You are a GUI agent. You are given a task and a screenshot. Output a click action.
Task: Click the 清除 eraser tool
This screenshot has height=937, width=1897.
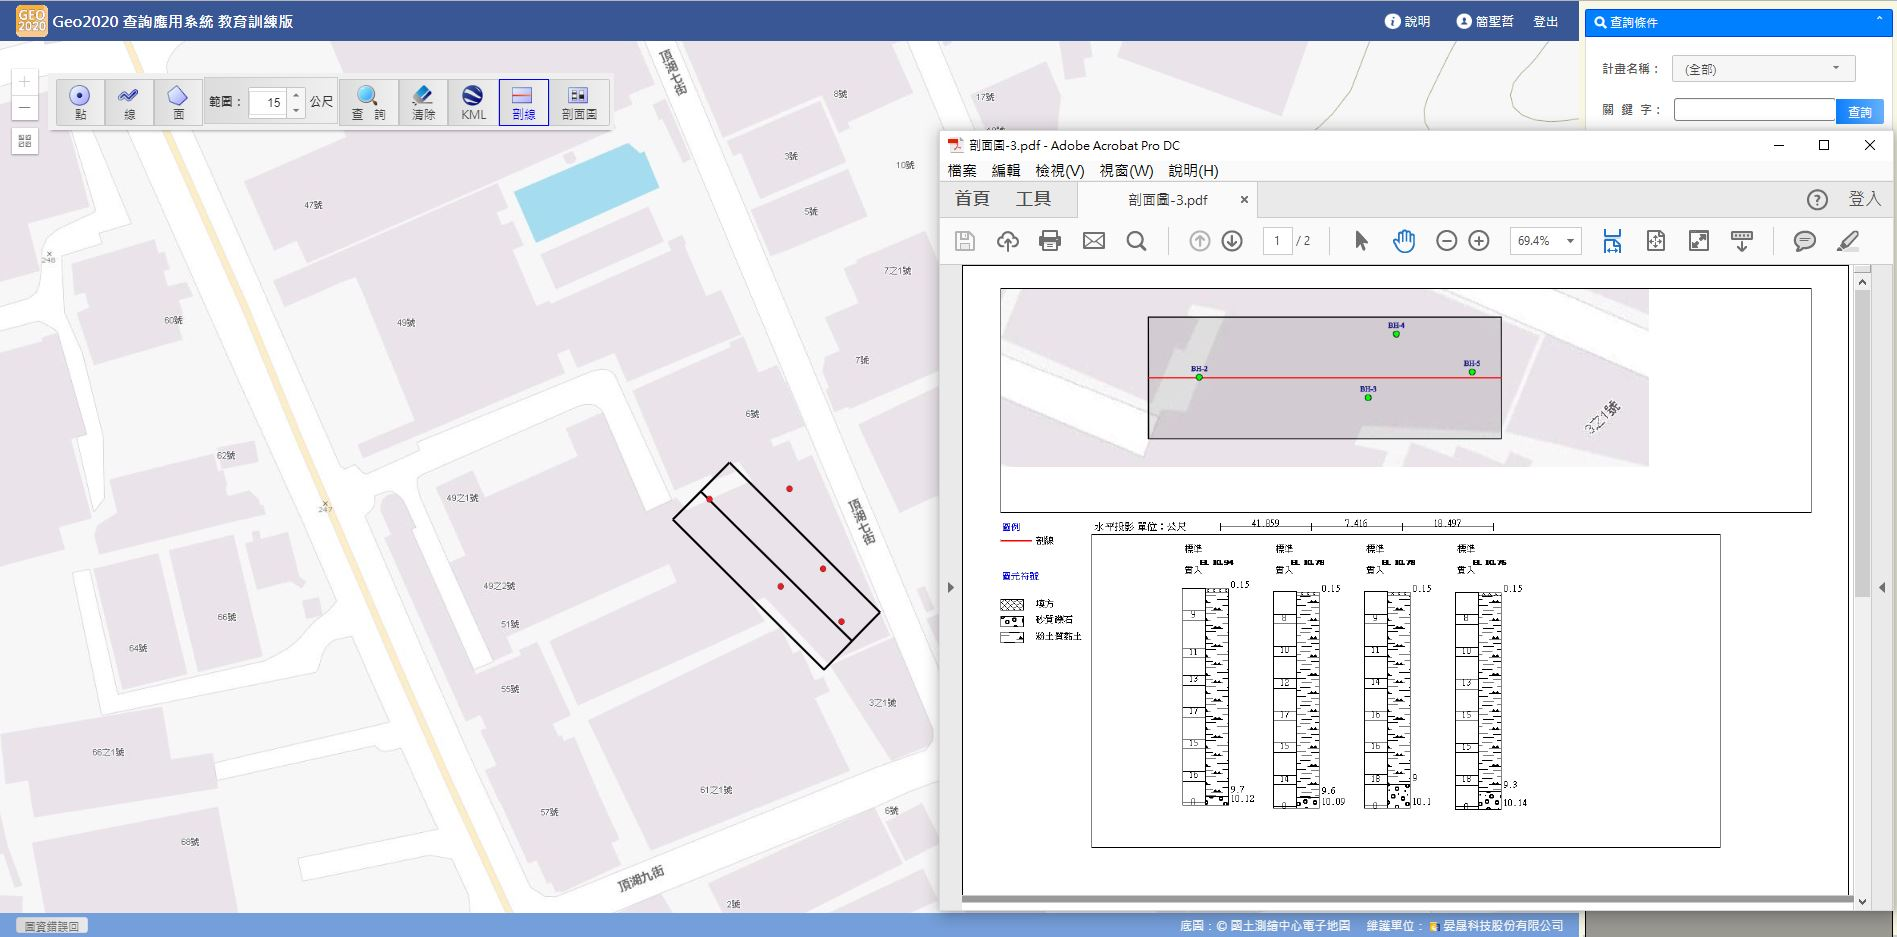pyautogui.click(x=423, y=102)
